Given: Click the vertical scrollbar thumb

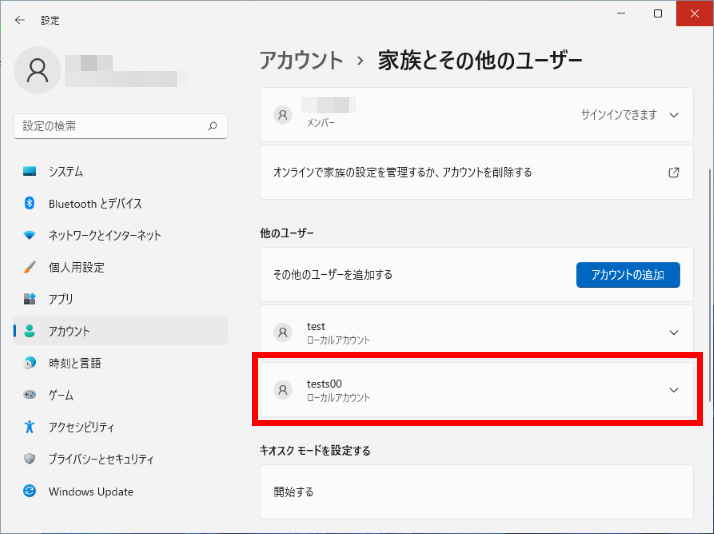Looking at the screenshot, I should 710,285.
